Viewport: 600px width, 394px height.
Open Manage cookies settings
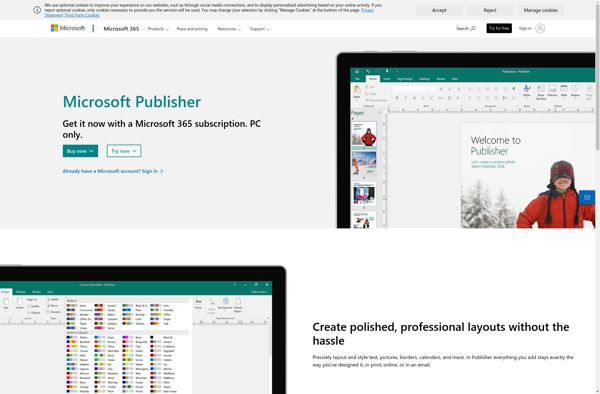pyautogui.click(x=540, y=10)
